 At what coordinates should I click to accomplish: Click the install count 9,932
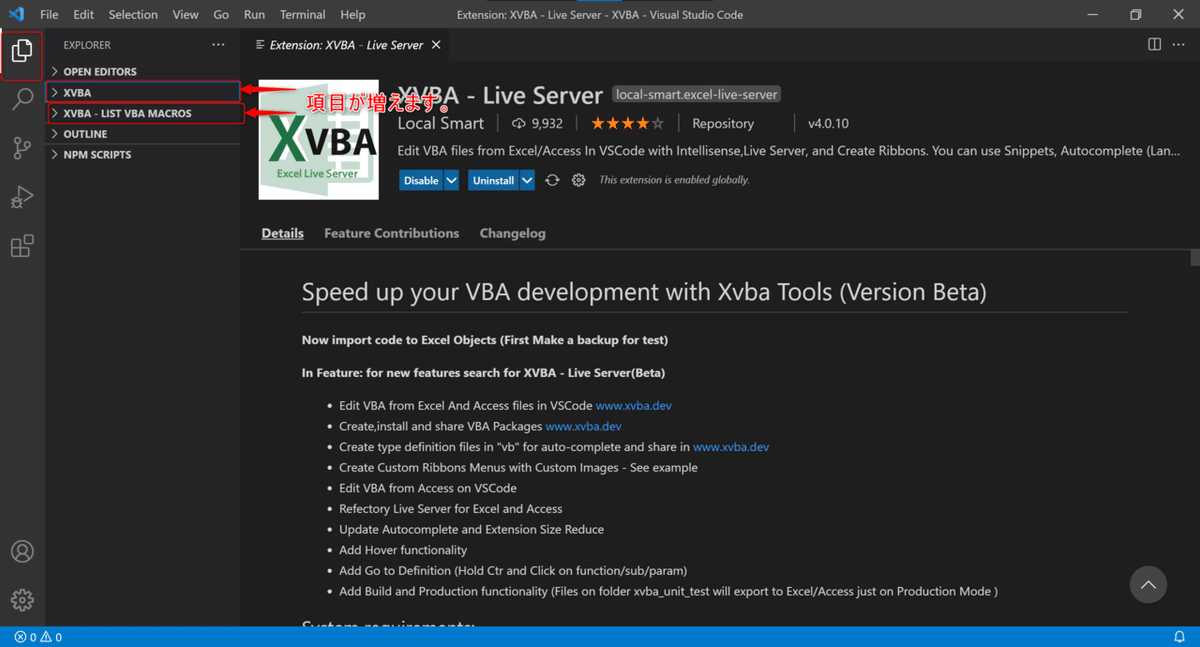[x=537, y=124]
